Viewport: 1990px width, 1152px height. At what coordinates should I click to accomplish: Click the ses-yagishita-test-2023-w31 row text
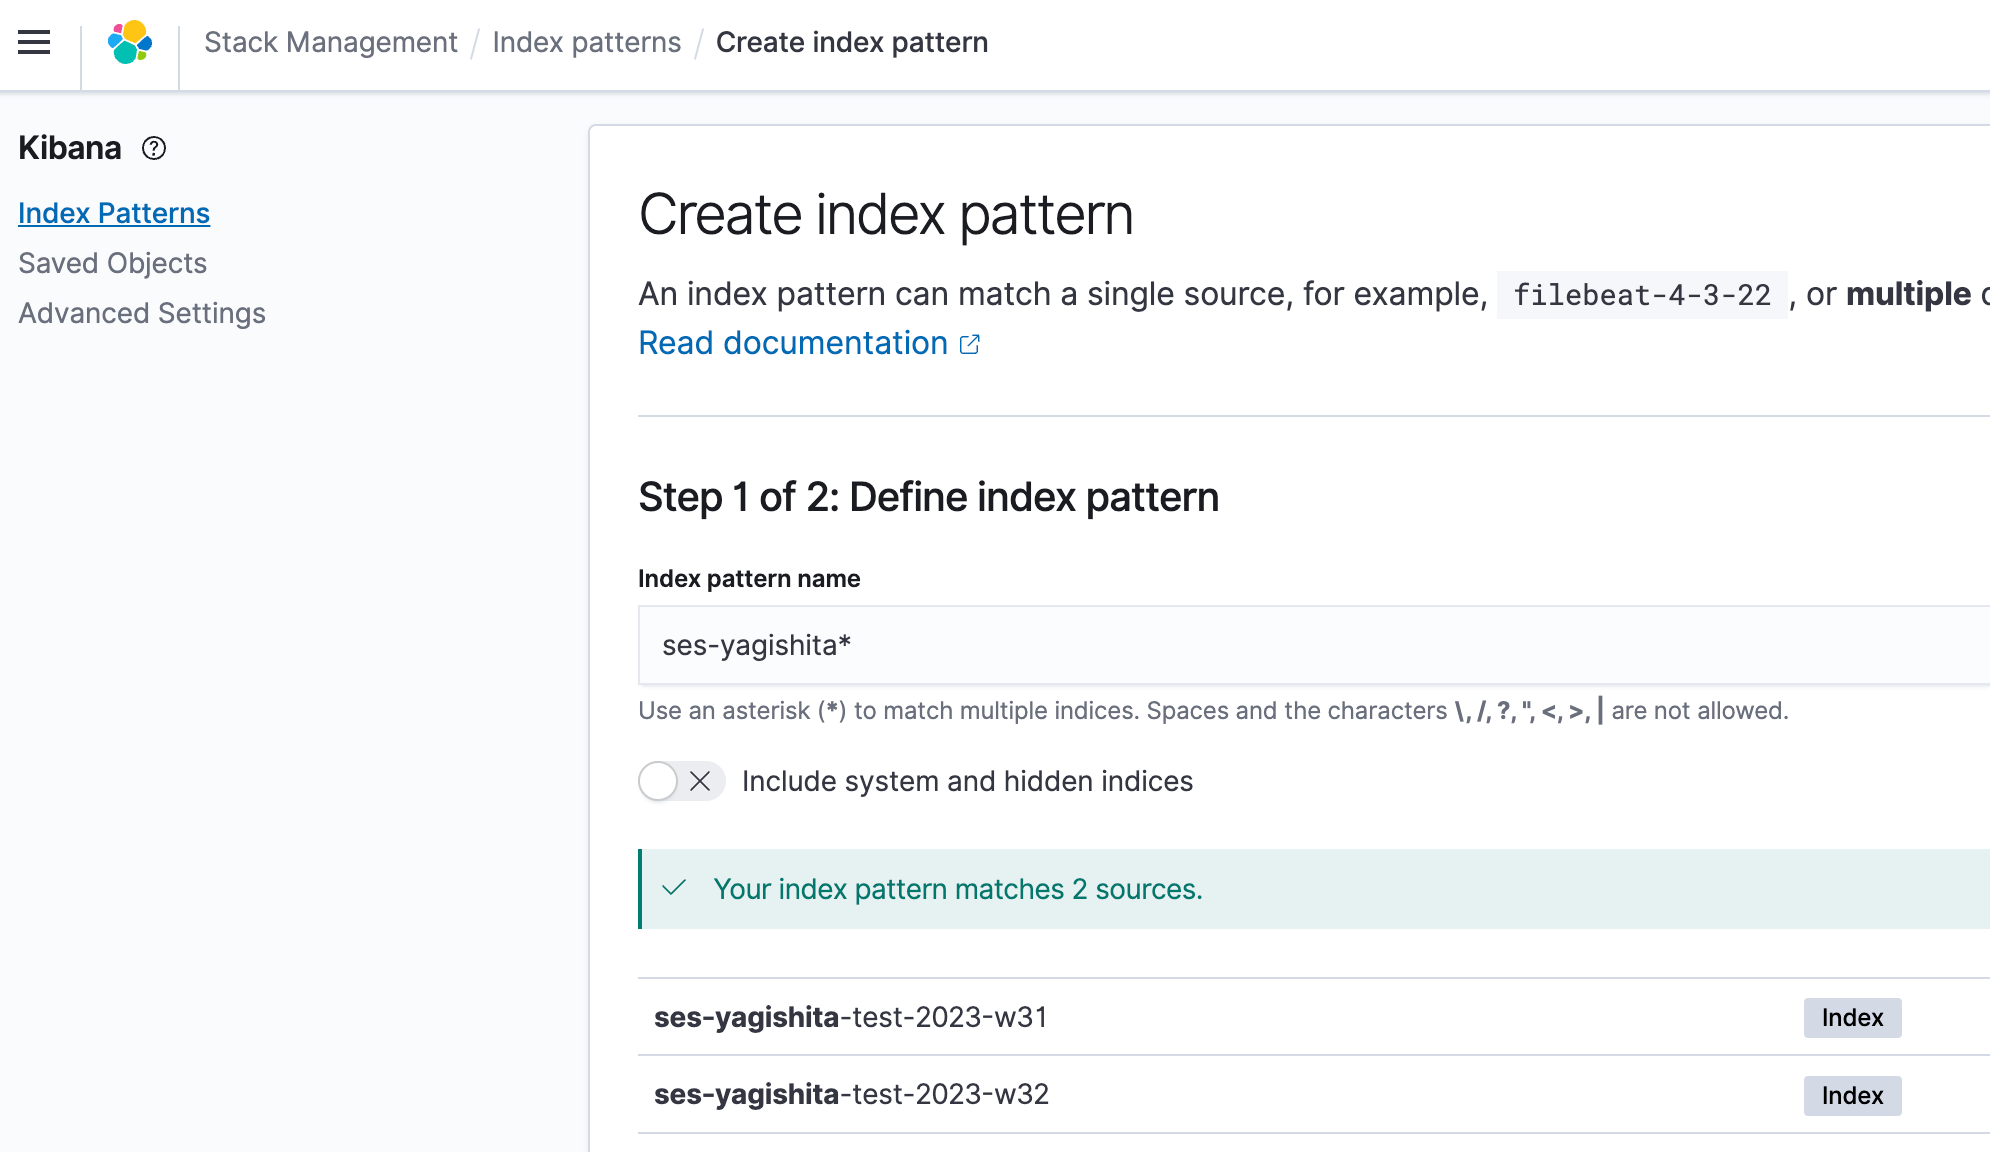pyautogui.click(x=851, y=1017)
